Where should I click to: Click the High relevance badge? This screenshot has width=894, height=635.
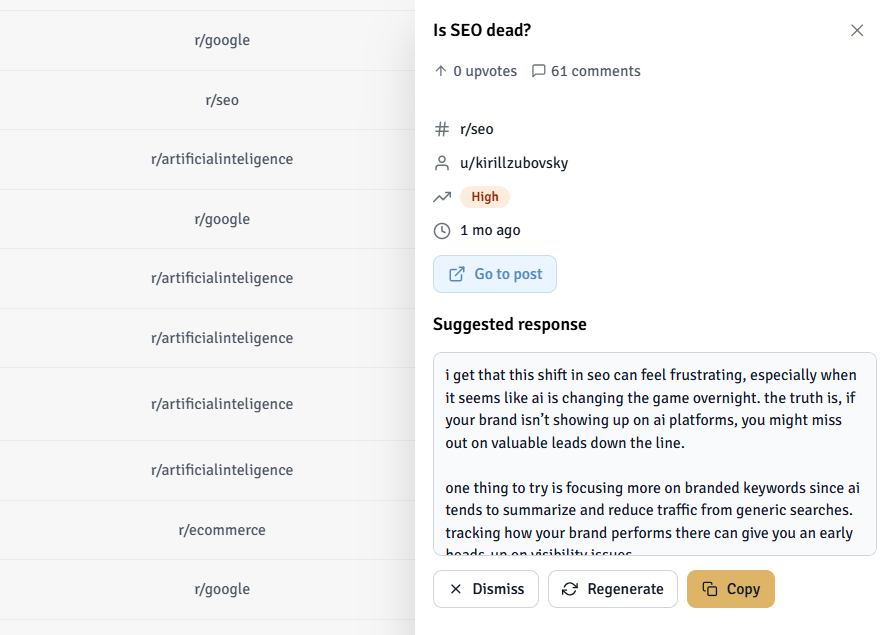pyautogui.click(x=485, y=197)
